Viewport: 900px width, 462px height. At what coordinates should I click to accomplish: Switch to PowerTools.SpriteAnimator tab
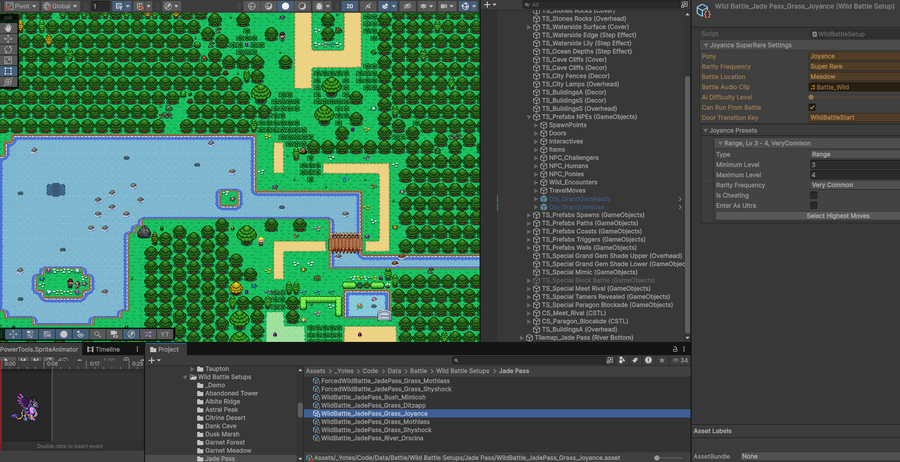[x=40, y=350]
